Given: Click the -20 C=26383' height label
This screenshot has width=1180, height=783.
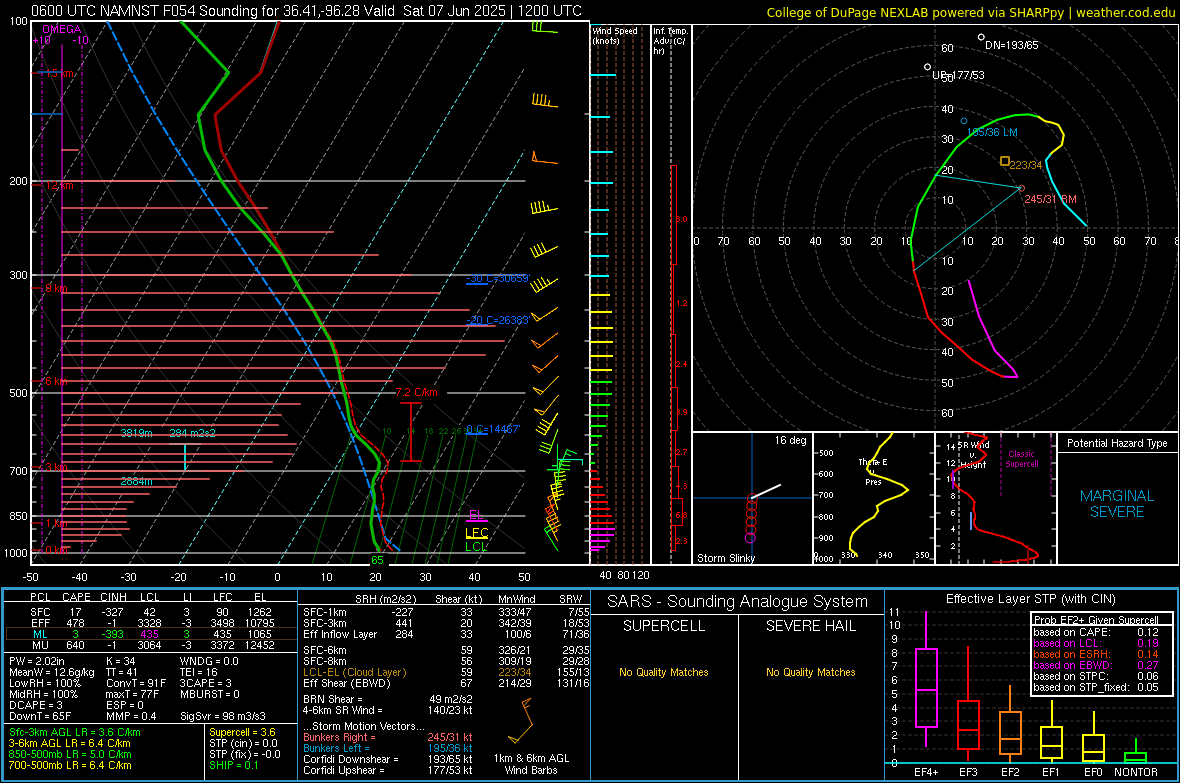Looking at the screenshot, I should (498, 320).
